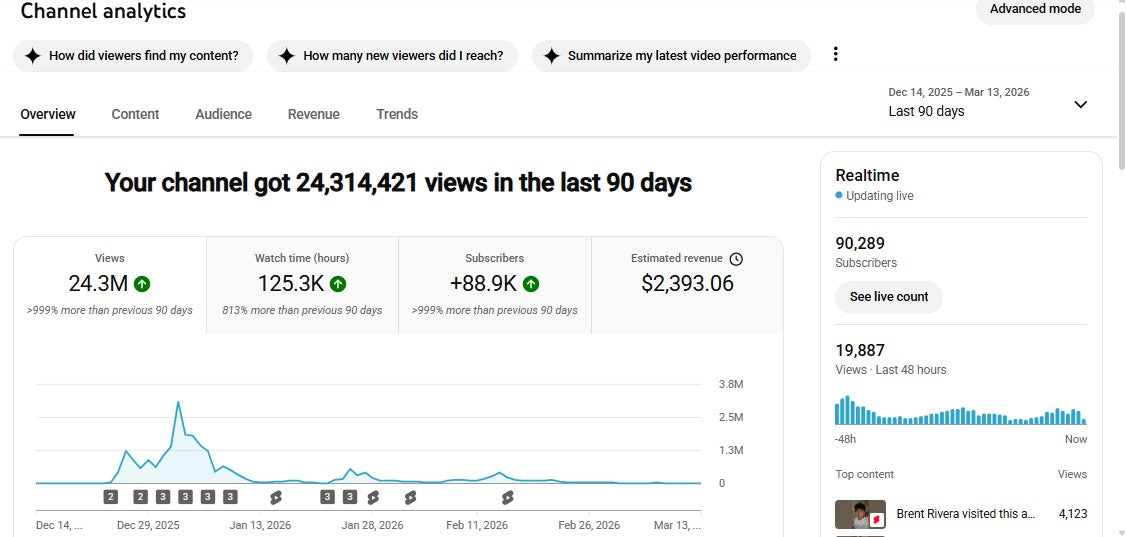
Task: Click sparkle icon on viewers-found-content chip
Action: 32,56
